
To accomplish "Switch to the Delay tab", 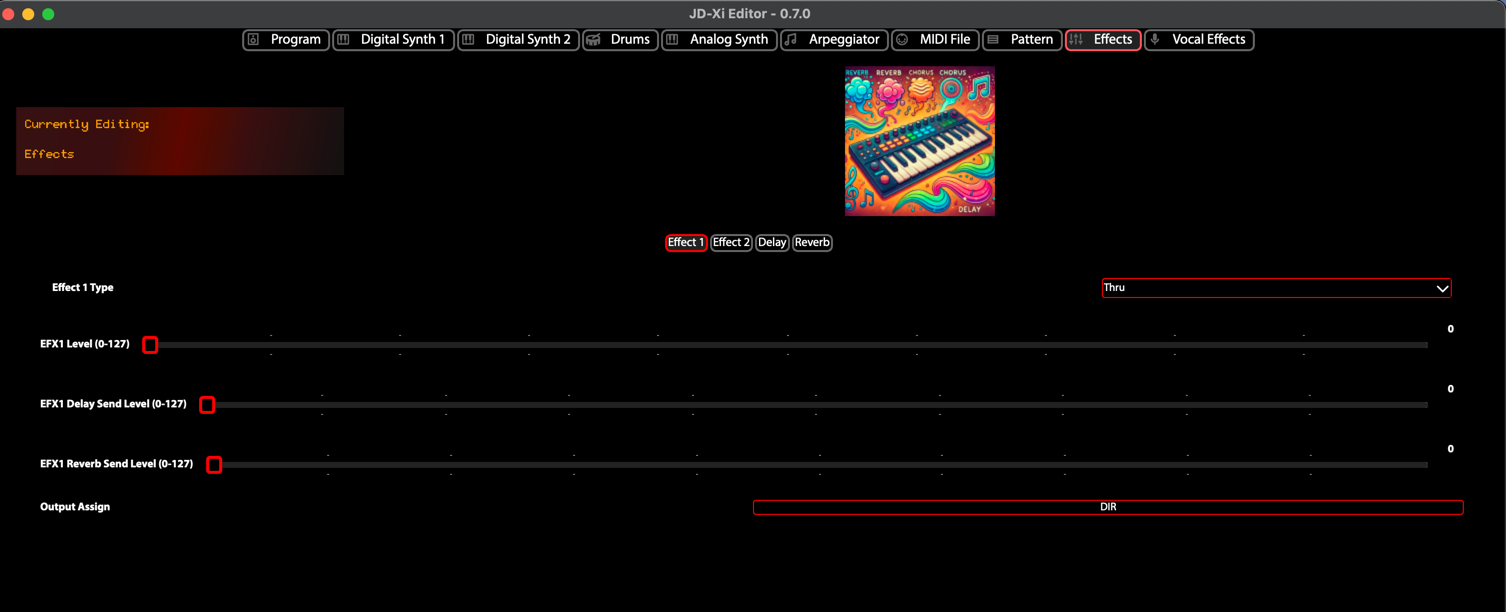I will tap(772, 243).
